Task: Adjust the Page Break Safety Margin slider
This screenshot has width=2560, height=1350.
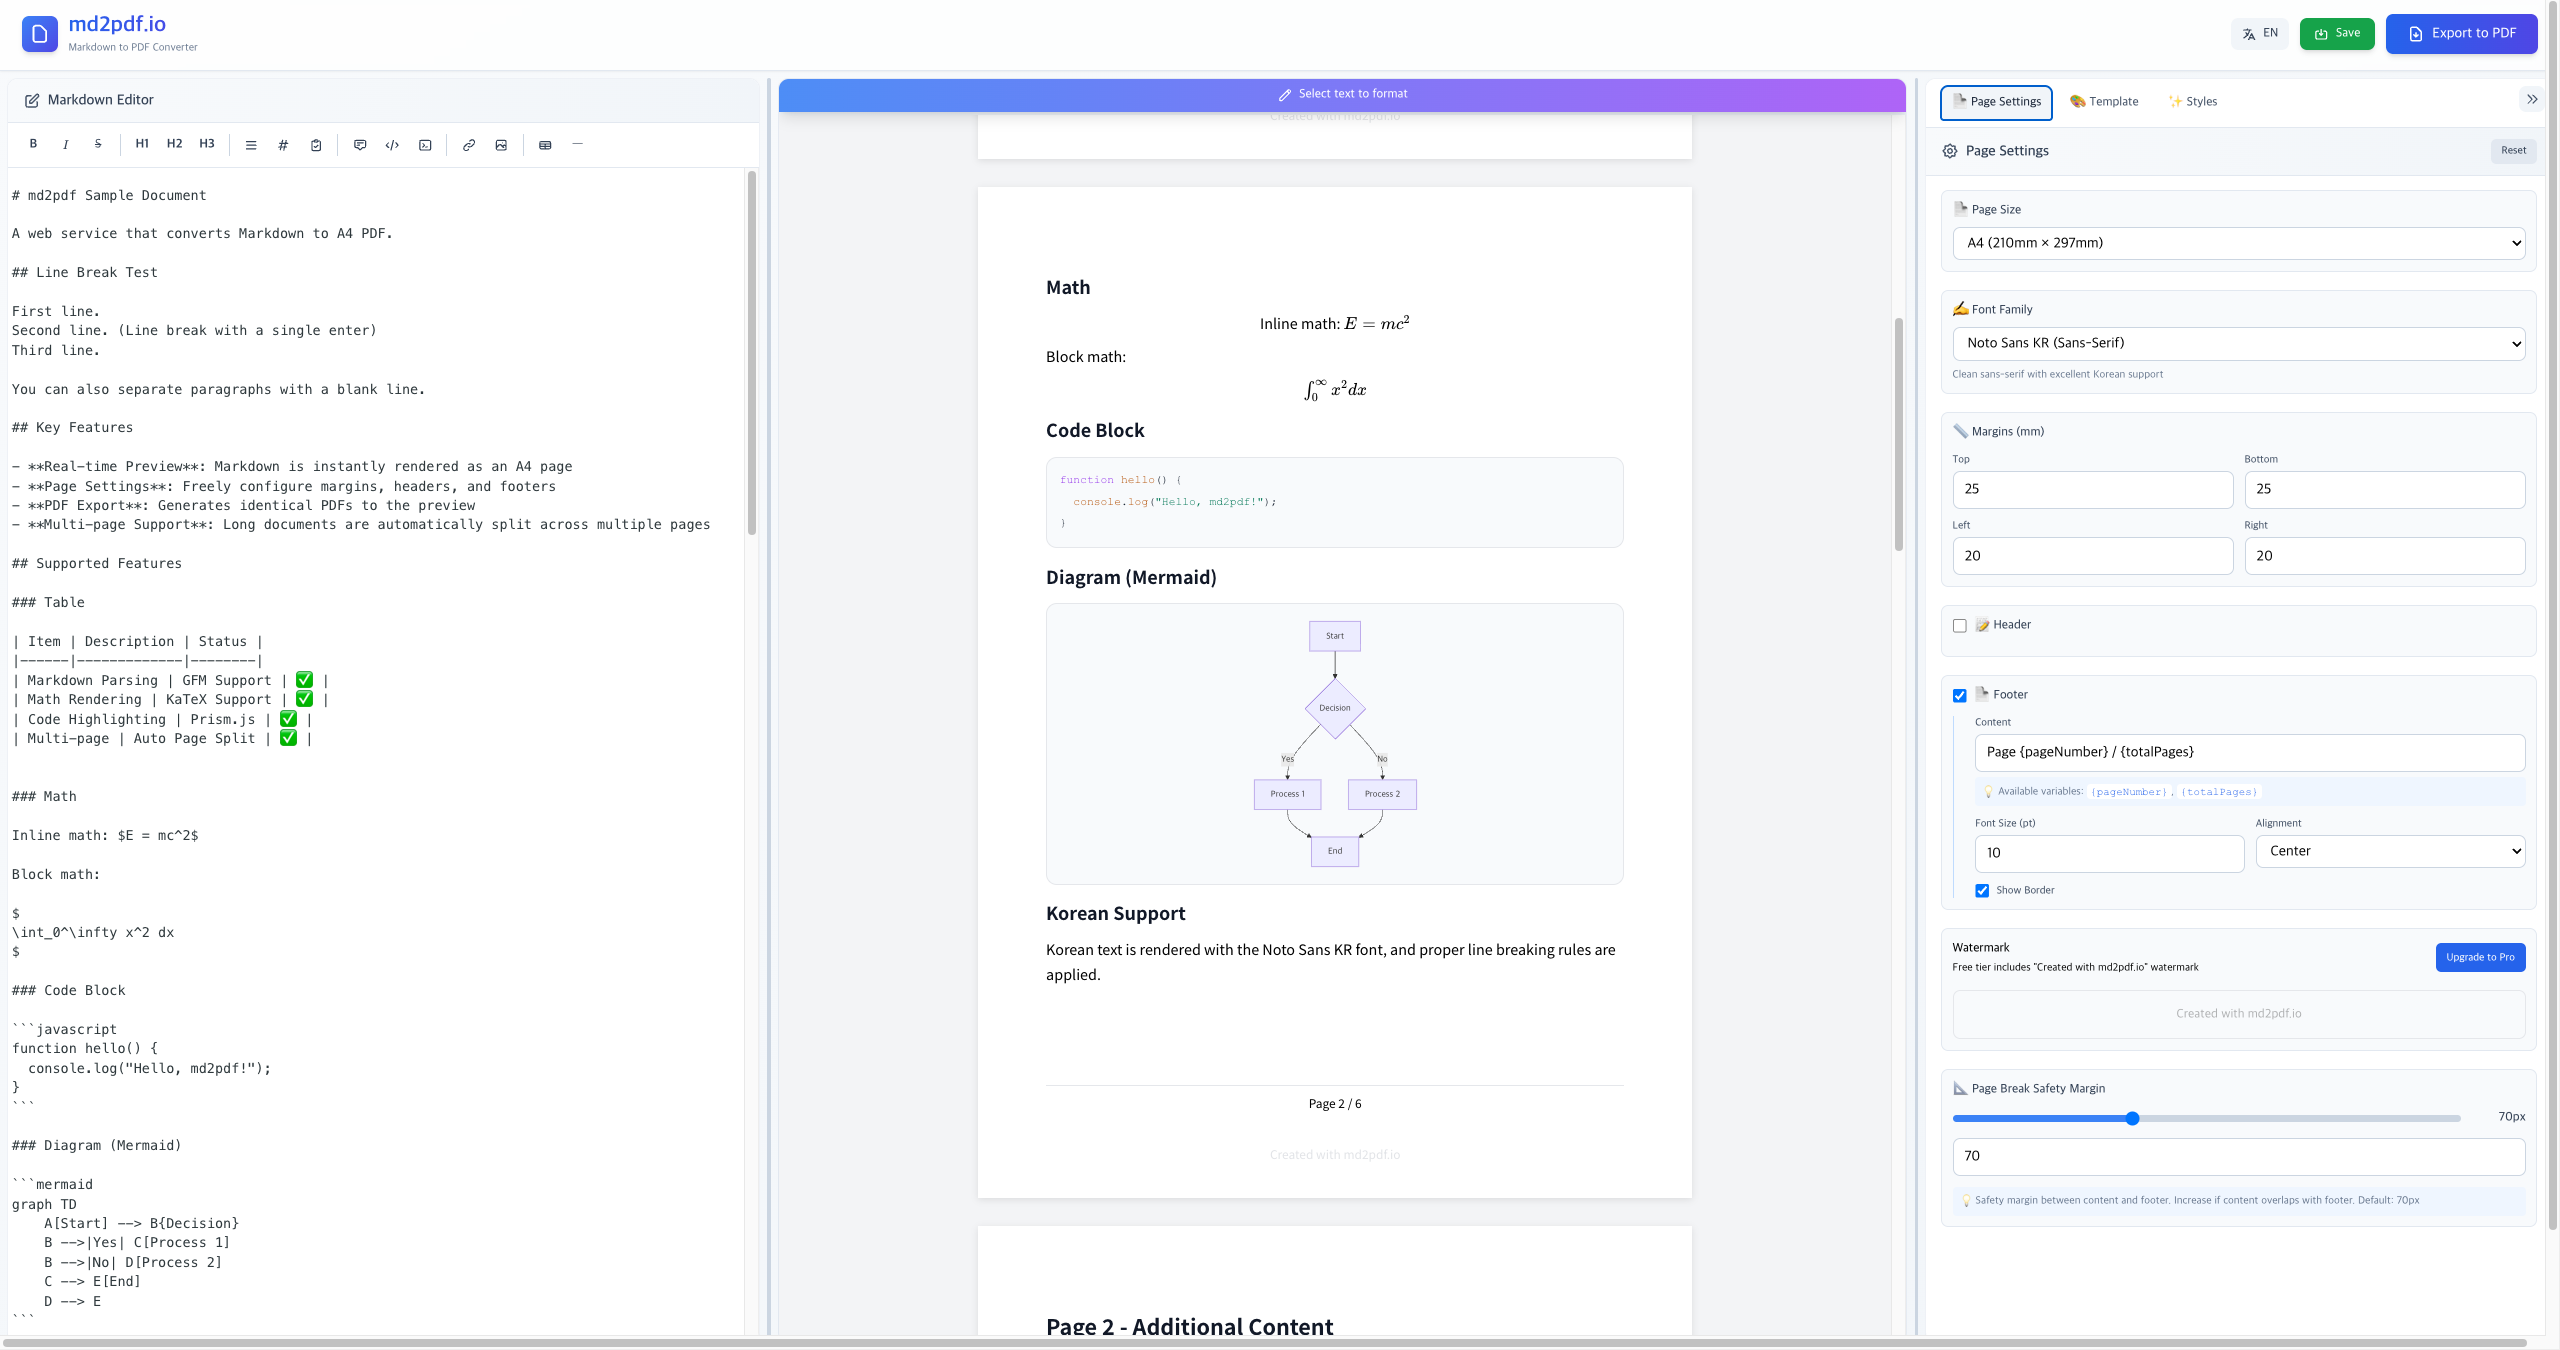Action: tap(2132, 1119)
